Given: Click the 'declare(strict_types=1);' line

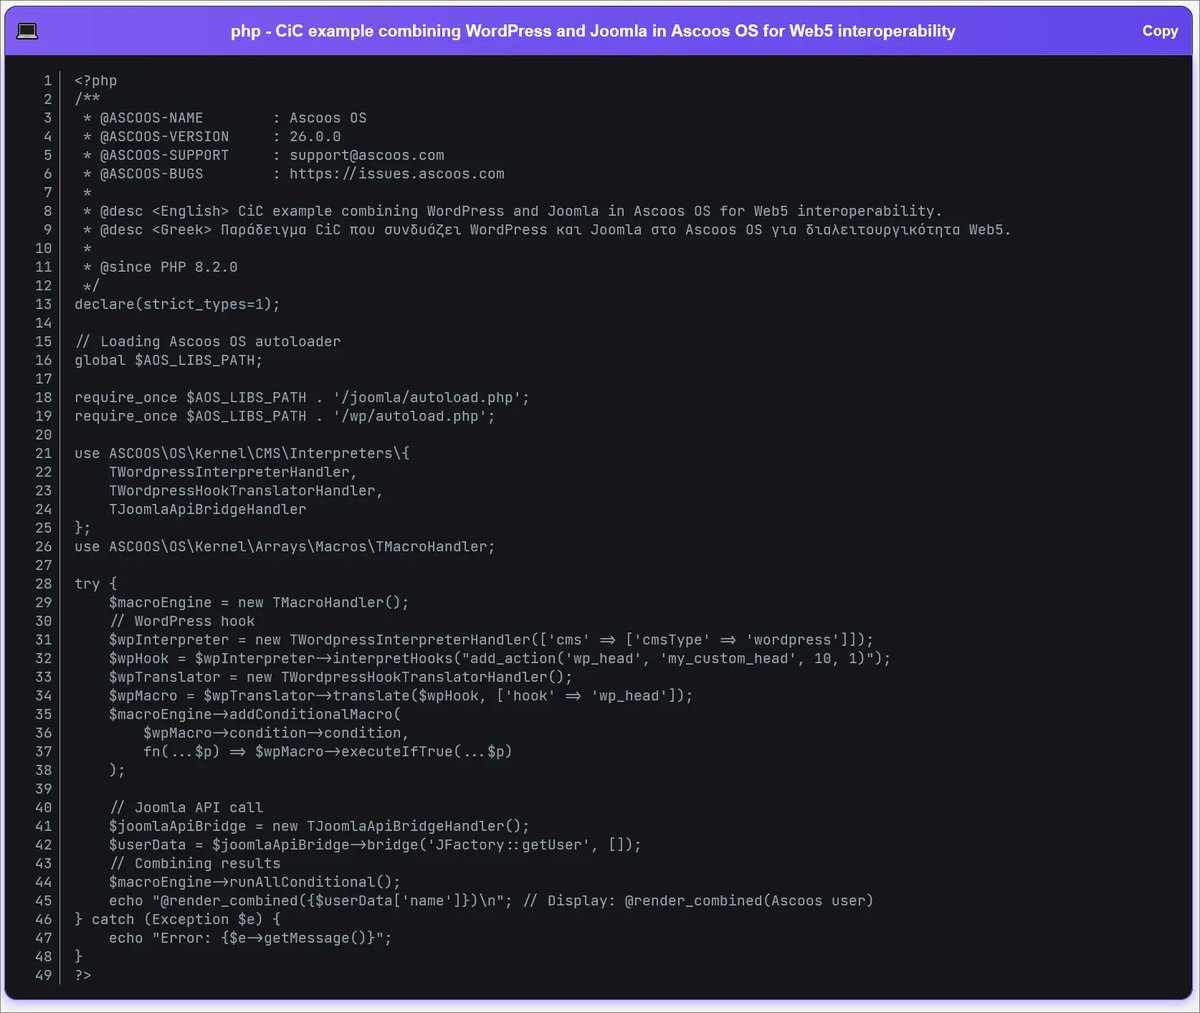Looking at the screenshot, I should tap(177, 304).
